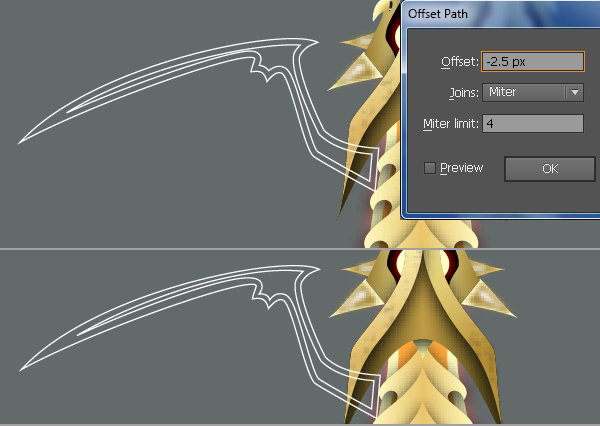
Task: Open the Joins dropdown set to Miter
Action: click(533, 92)
